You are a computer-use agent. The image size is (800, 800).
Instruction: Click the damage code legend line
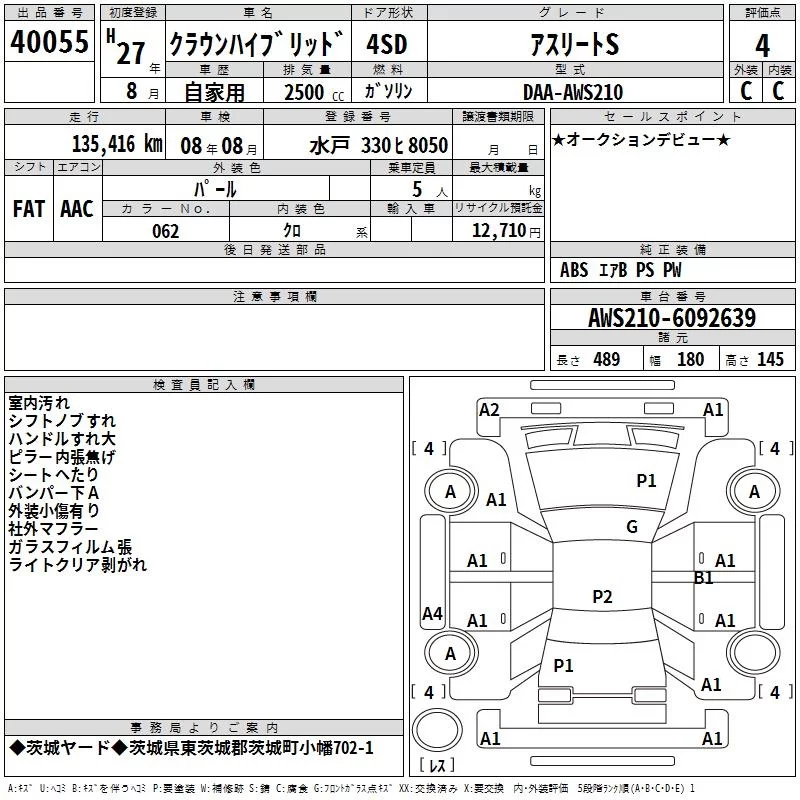coord(351,789)
